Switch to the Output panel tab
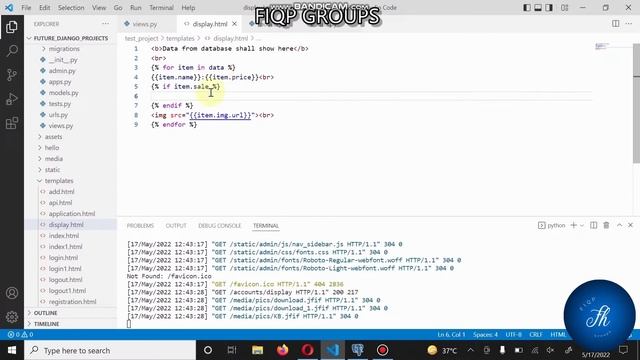 click(176, 226)
